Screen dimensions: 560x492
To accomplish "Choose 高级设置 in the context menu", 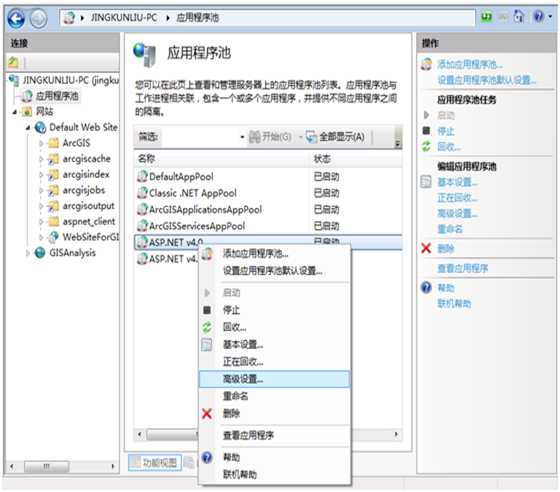I will [275, 379].
